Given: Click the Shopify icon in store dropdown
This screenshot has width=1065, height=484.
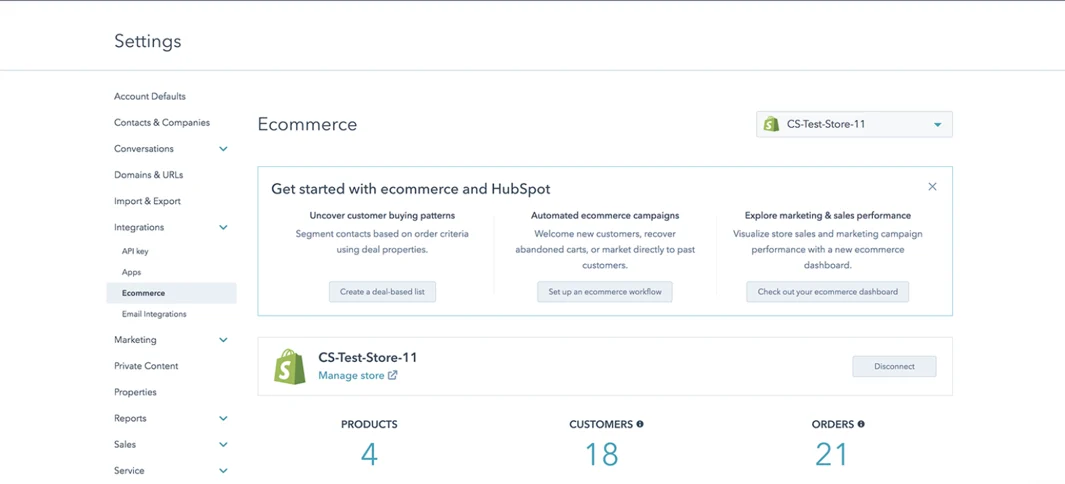Looking at the screenshot, I should (770, 124).
